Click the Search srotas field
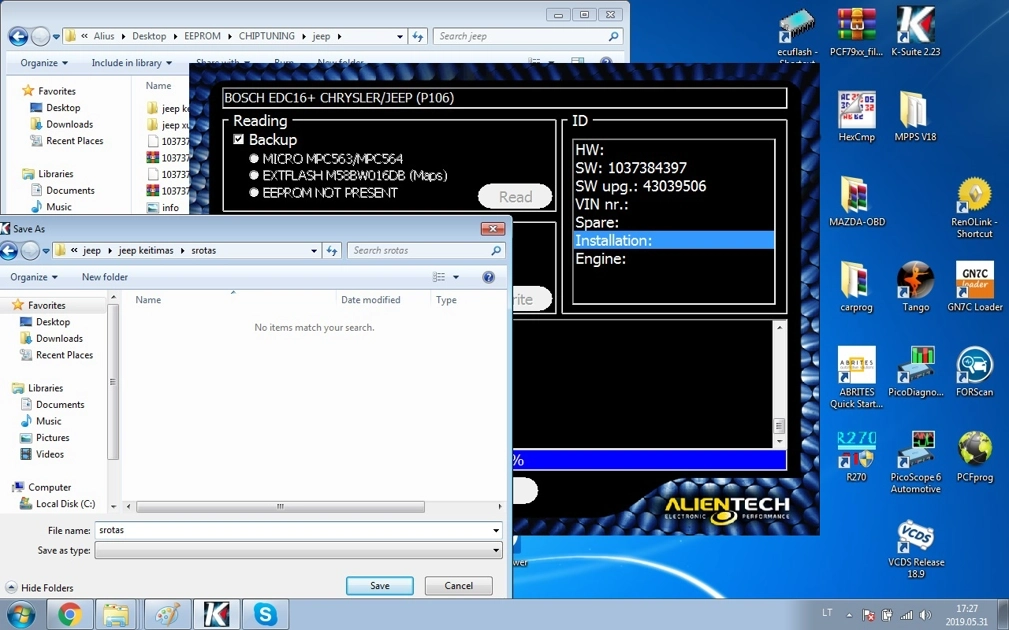This screenshot has height=630, width=1009. point(425,250)
